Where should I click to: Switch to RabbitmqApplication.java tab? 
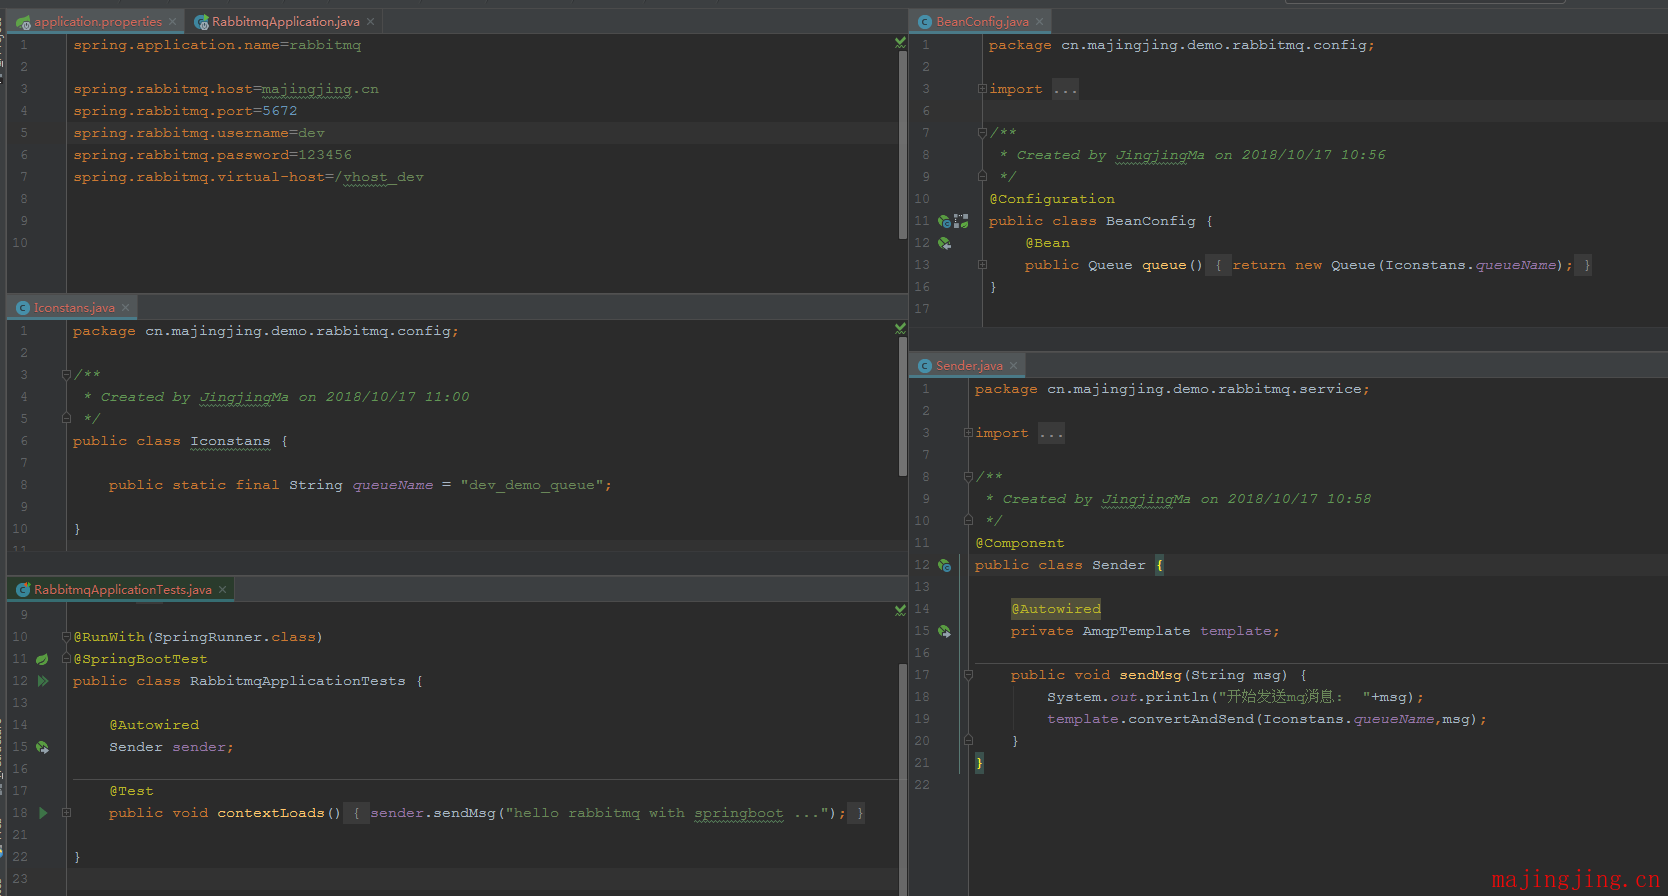285,21
